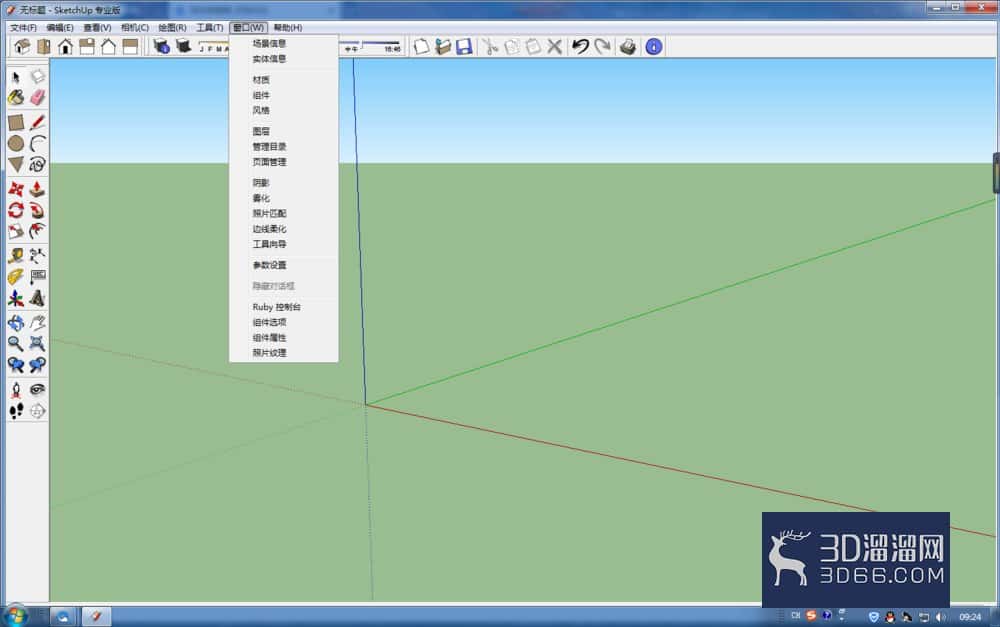Select Ruby 控制台 menu entry
This screenshot has width=1000, height=627.
[x=276, y=307]
